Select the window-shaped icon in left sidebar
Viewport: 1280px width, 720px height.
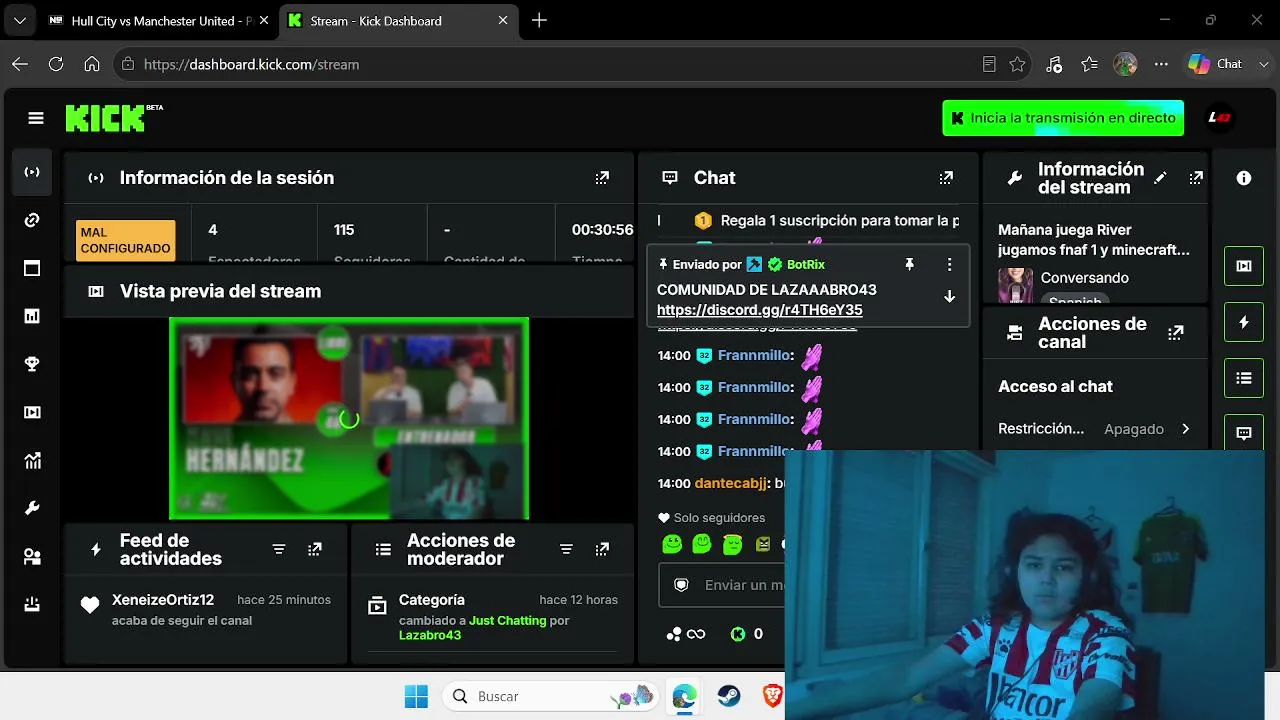click(32, 268)
